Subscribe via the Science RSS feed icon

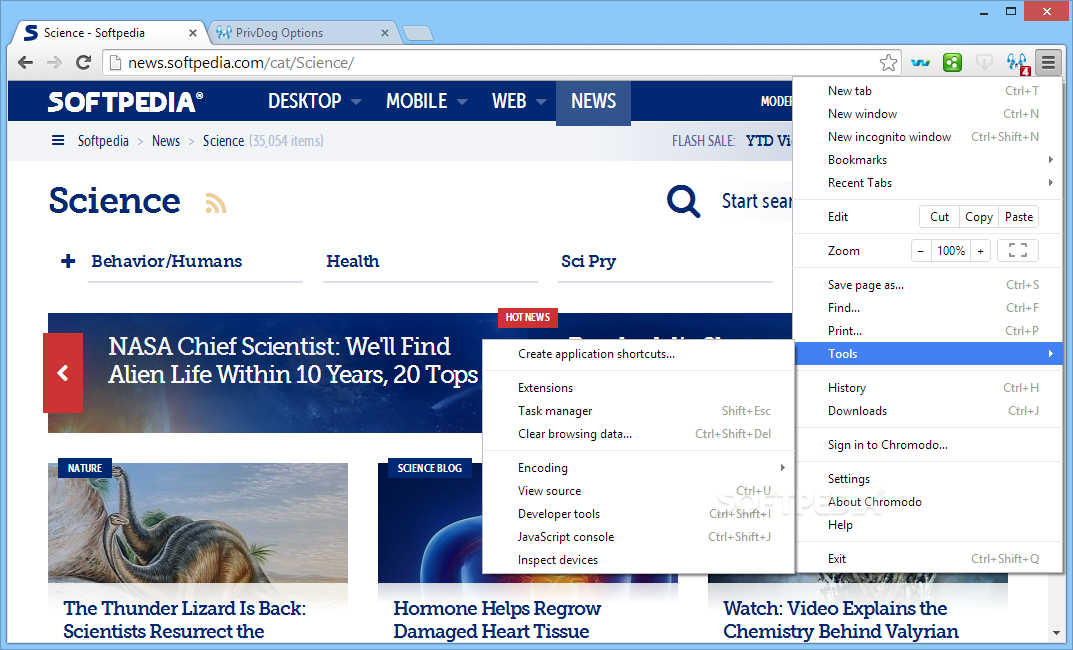(x=216, y=203)
